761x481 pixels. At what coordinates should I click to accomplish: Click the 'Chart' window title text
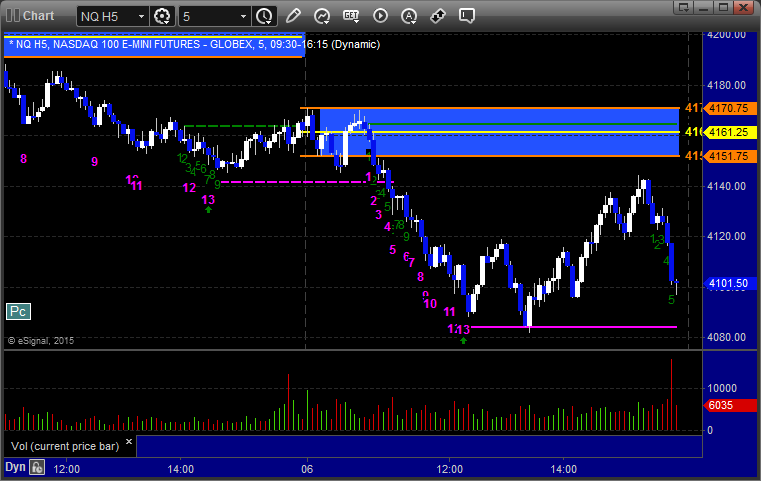(38, 16)
